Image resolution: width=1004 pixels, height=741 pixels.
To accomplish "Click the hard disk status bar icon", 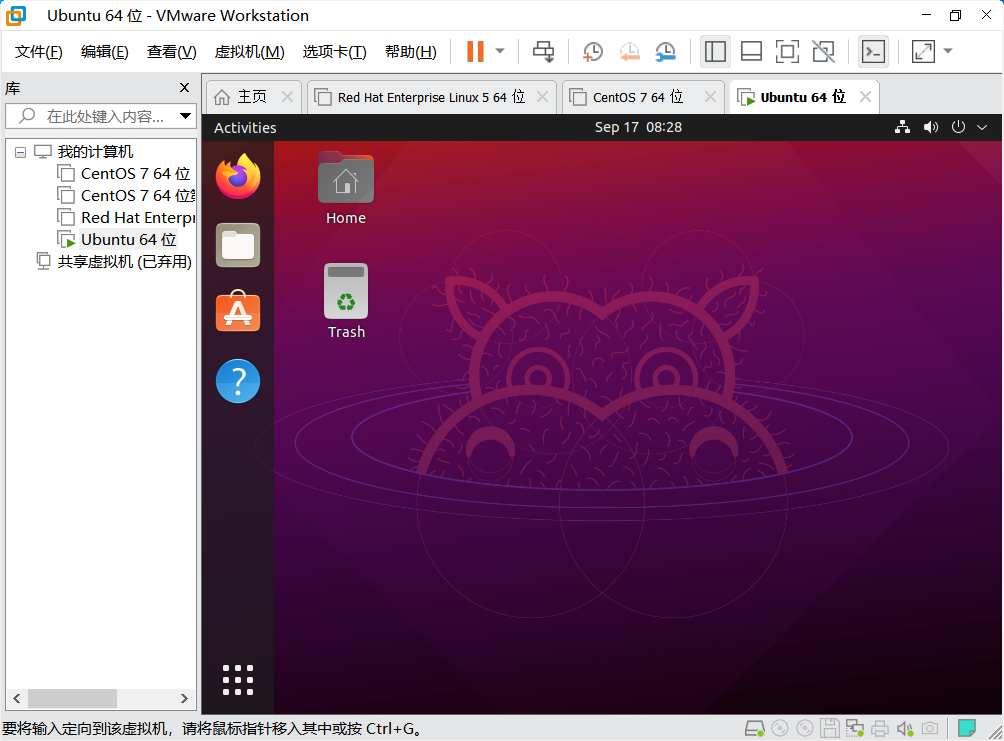I will click(x=755, y=728).
